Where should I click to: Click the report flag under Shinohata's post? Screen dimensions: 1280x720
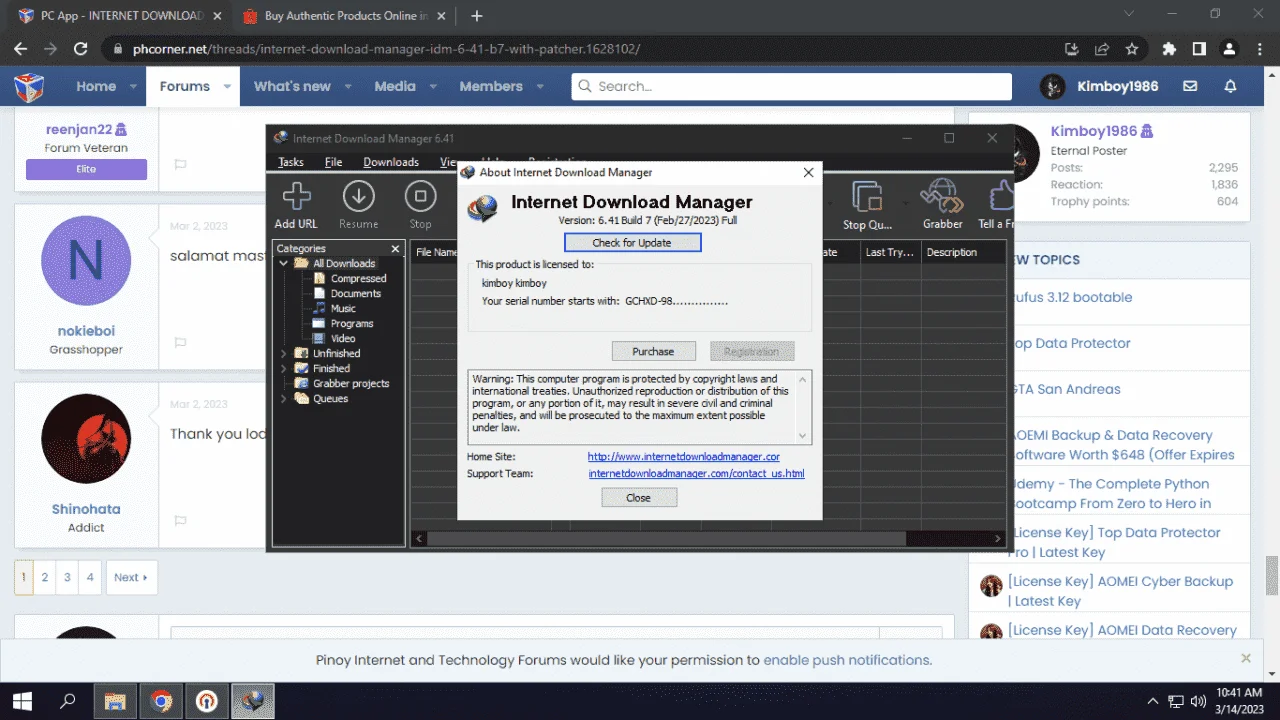tap(181, 521)
